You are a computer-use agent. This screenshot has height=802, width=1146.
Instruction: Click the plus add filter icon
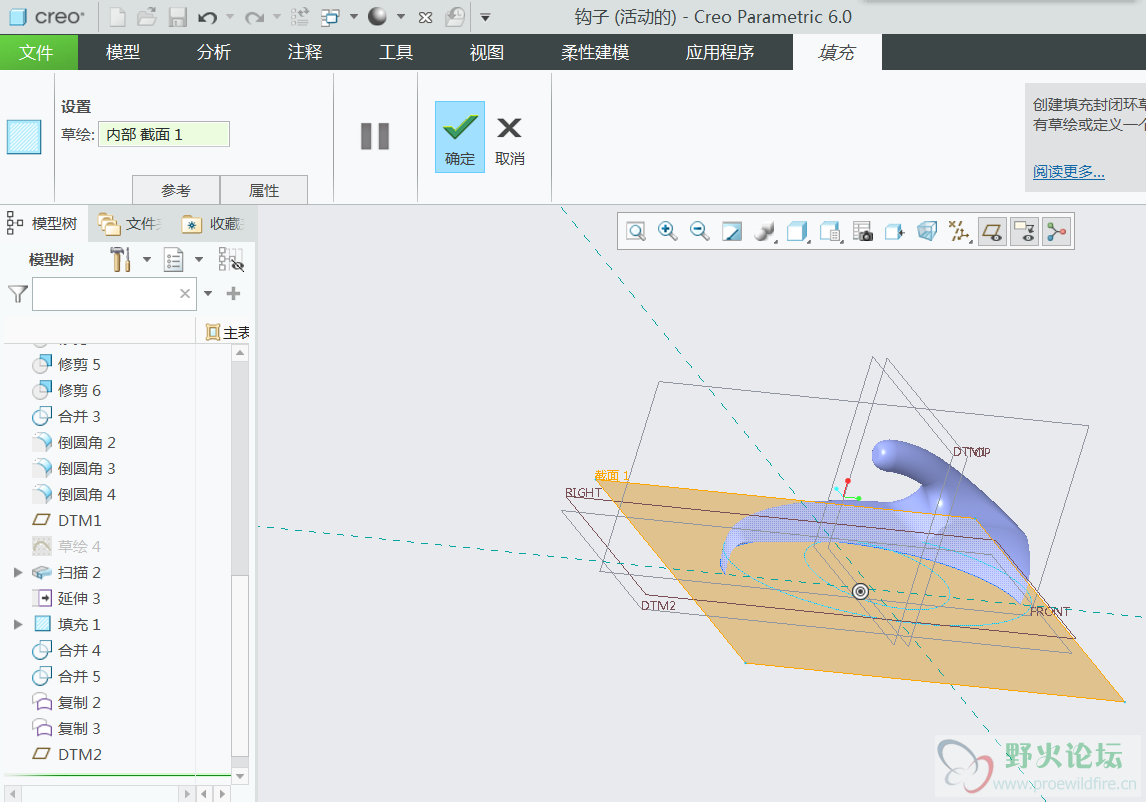click(233, 293)
